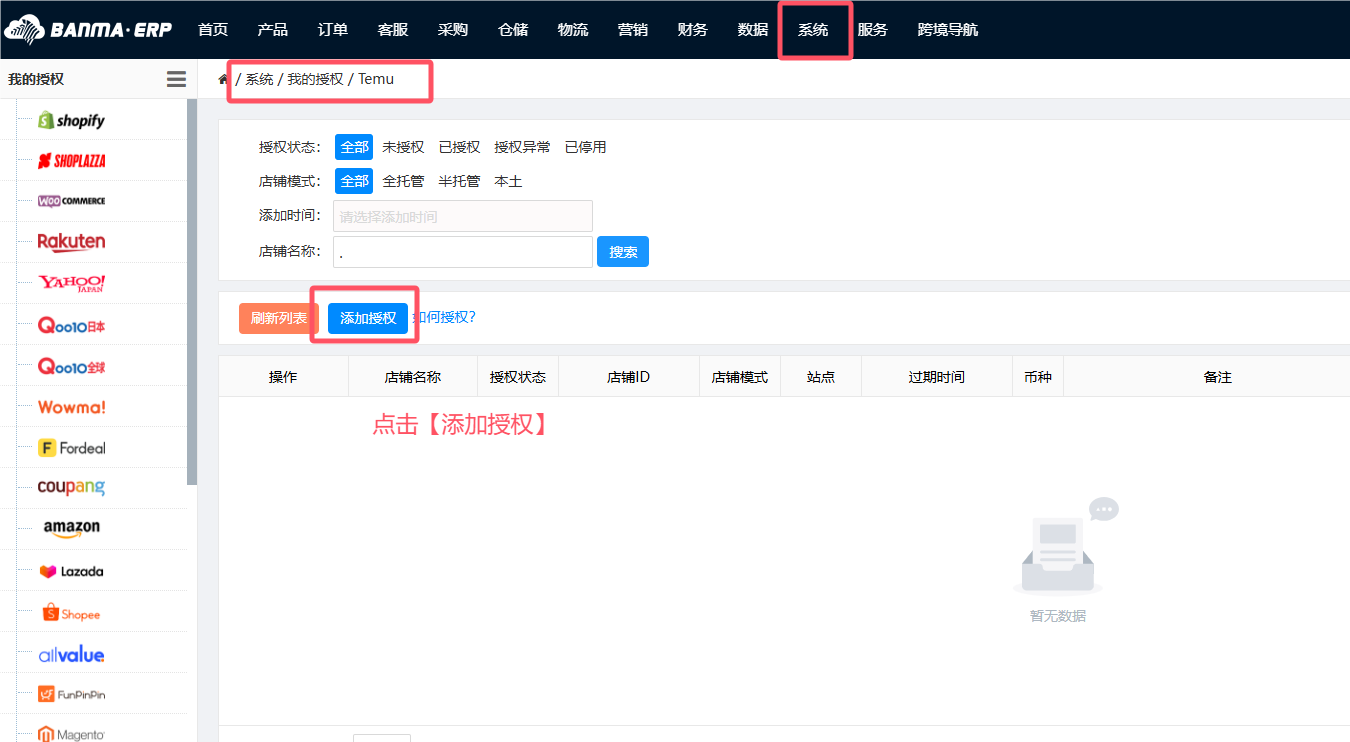Screen dimensions: 1350x742
Task: Open the 服务 top menu
Action: coord(873,29)
